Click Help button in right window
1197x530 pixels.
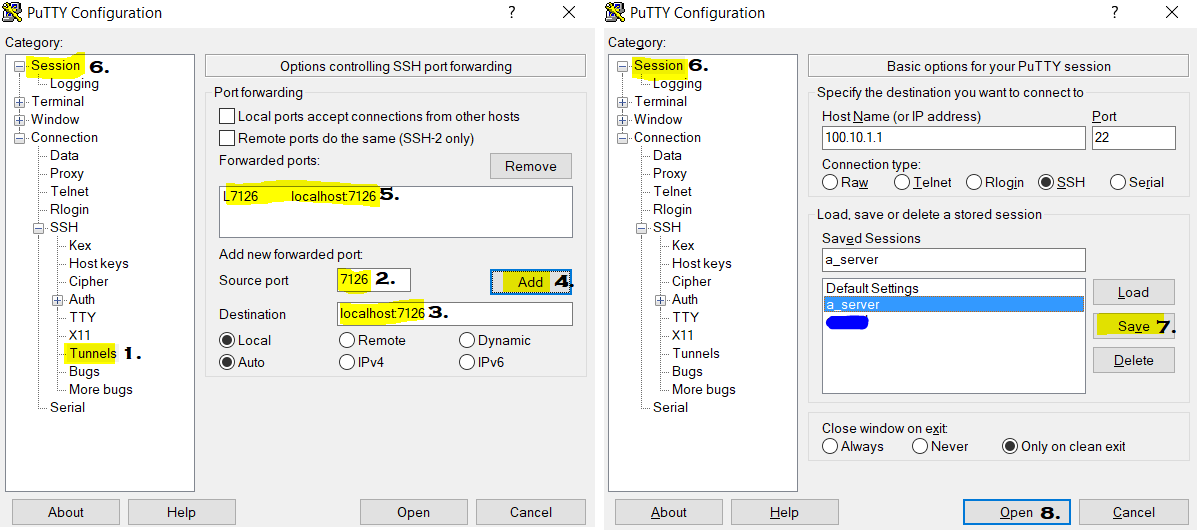click(x=785, y=512)
